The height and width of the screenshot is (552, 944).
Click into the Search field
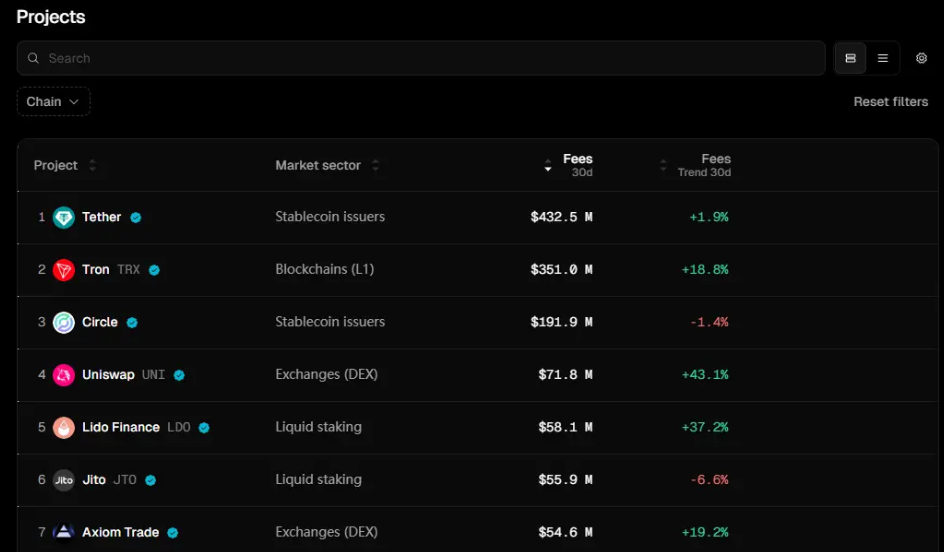(x=420, y=58)
